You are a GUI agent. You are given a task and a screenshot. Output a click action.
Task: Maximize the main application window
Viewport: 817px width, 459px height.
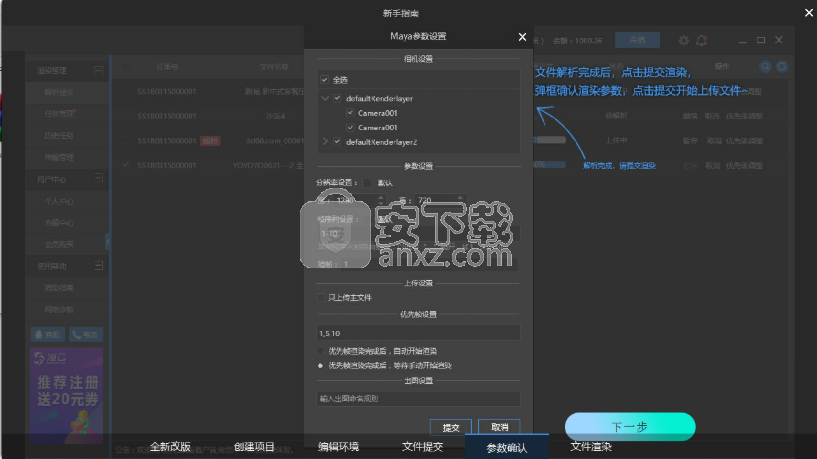pyautogui.click(x=761, y=40)
